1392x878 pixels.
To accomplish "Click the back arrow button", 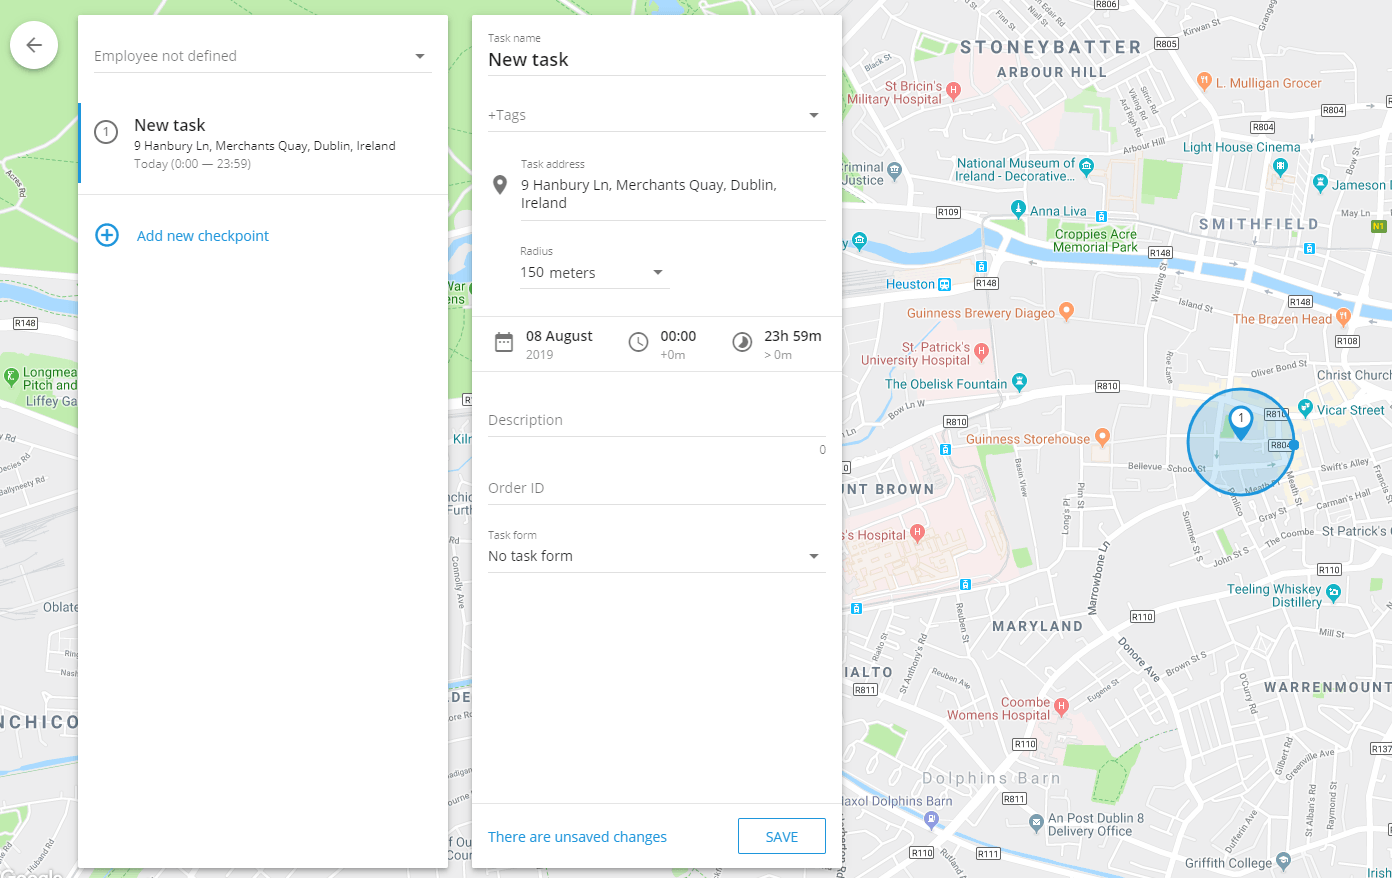I will tap(34, 45).
